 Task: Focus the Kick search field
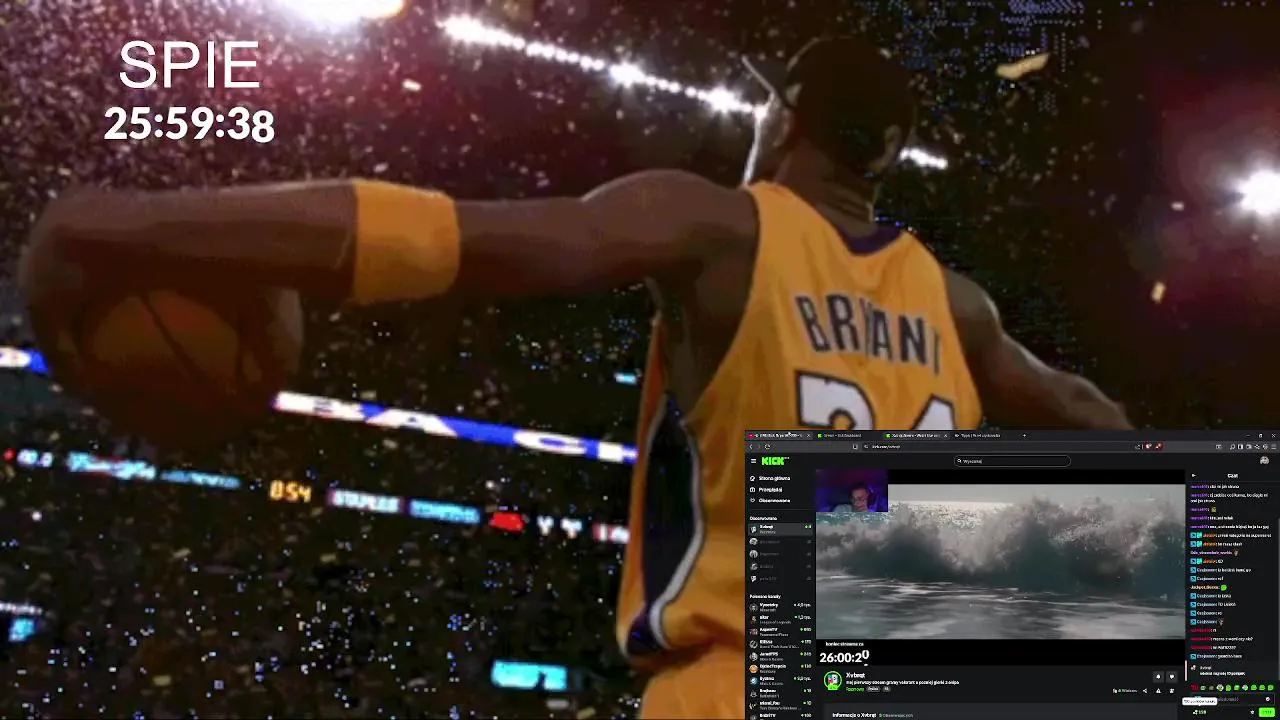coord(1012,461)
